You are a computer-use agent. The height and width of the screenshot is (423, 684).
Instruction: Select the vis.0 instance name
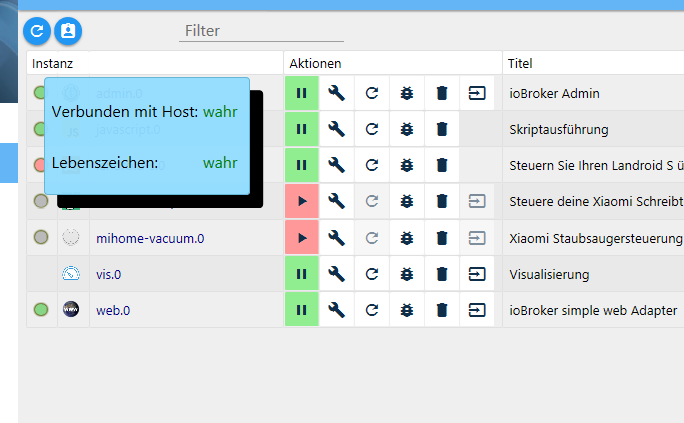click(109, 274)
